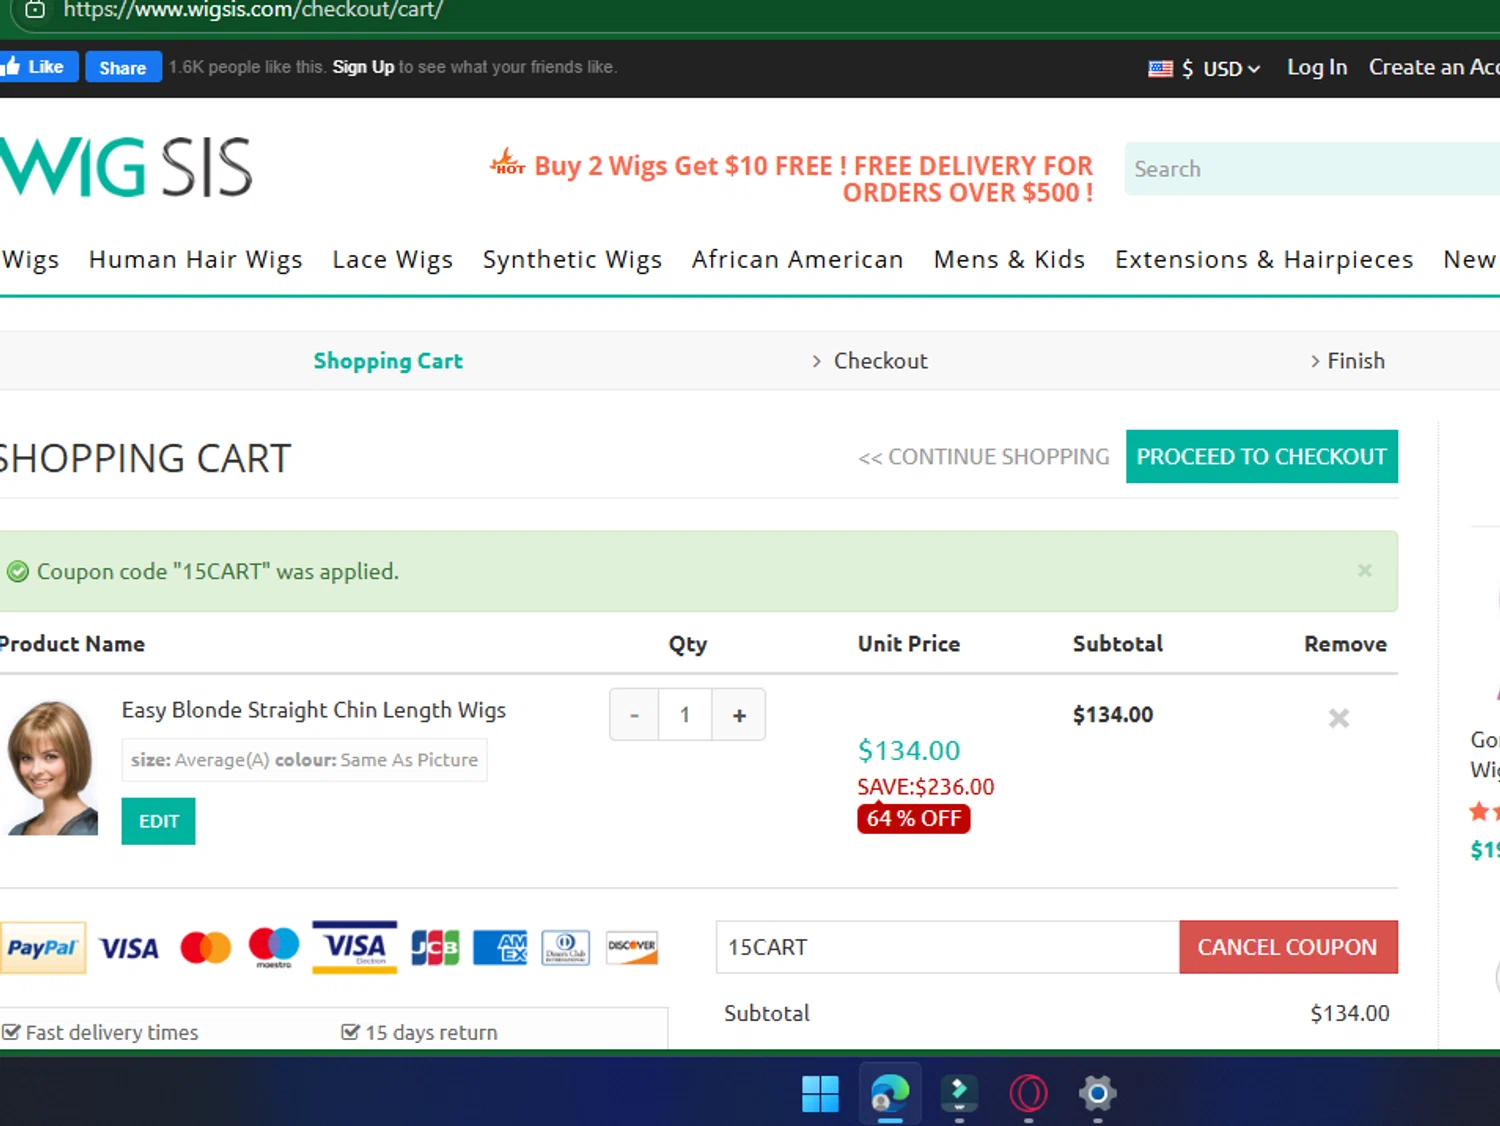The width and height of the screenshot is (1500, 1126).
Task: Click the Facebook Share button
Action: (123, 67)
